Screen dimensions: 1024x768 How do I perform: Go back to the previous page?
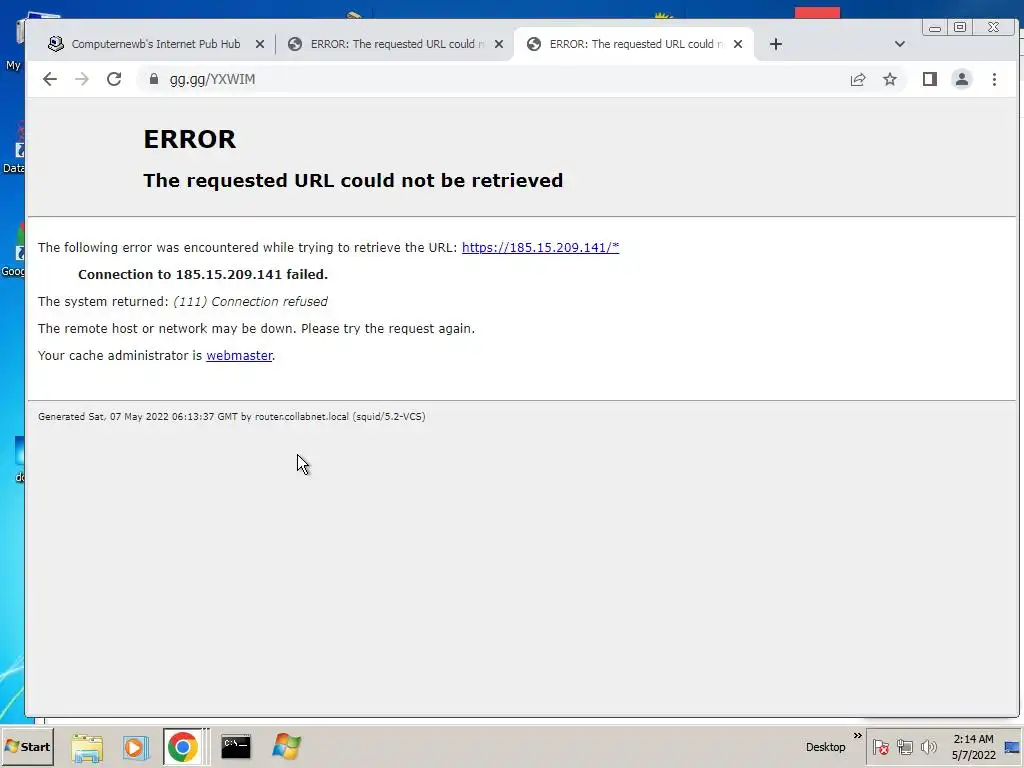pos(50,79)
